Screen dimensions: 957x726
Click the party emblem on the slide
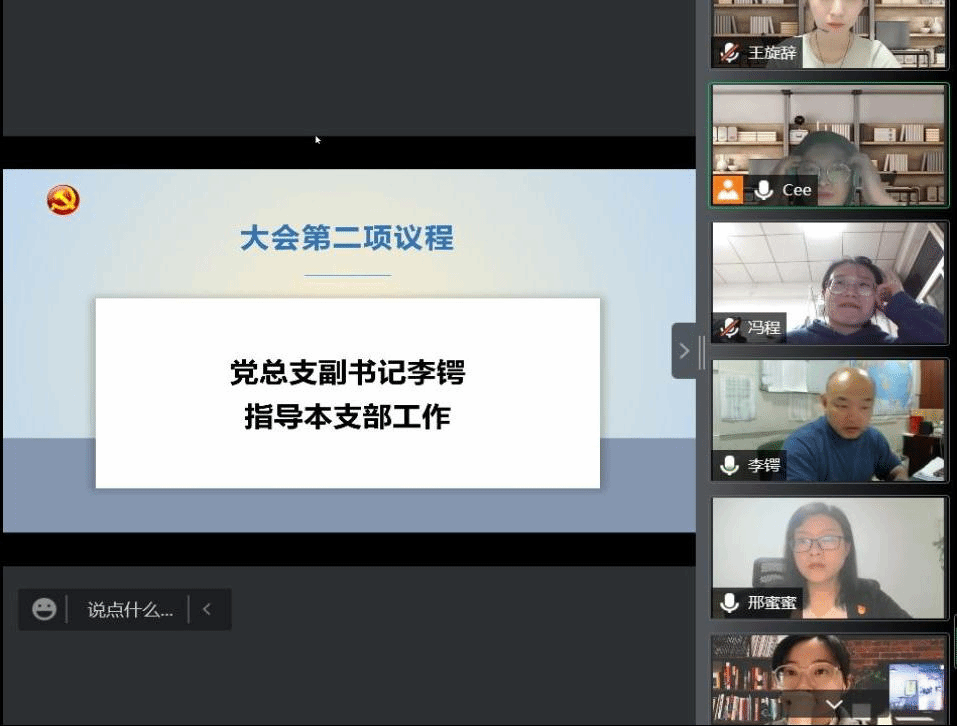tap(63, 200)
